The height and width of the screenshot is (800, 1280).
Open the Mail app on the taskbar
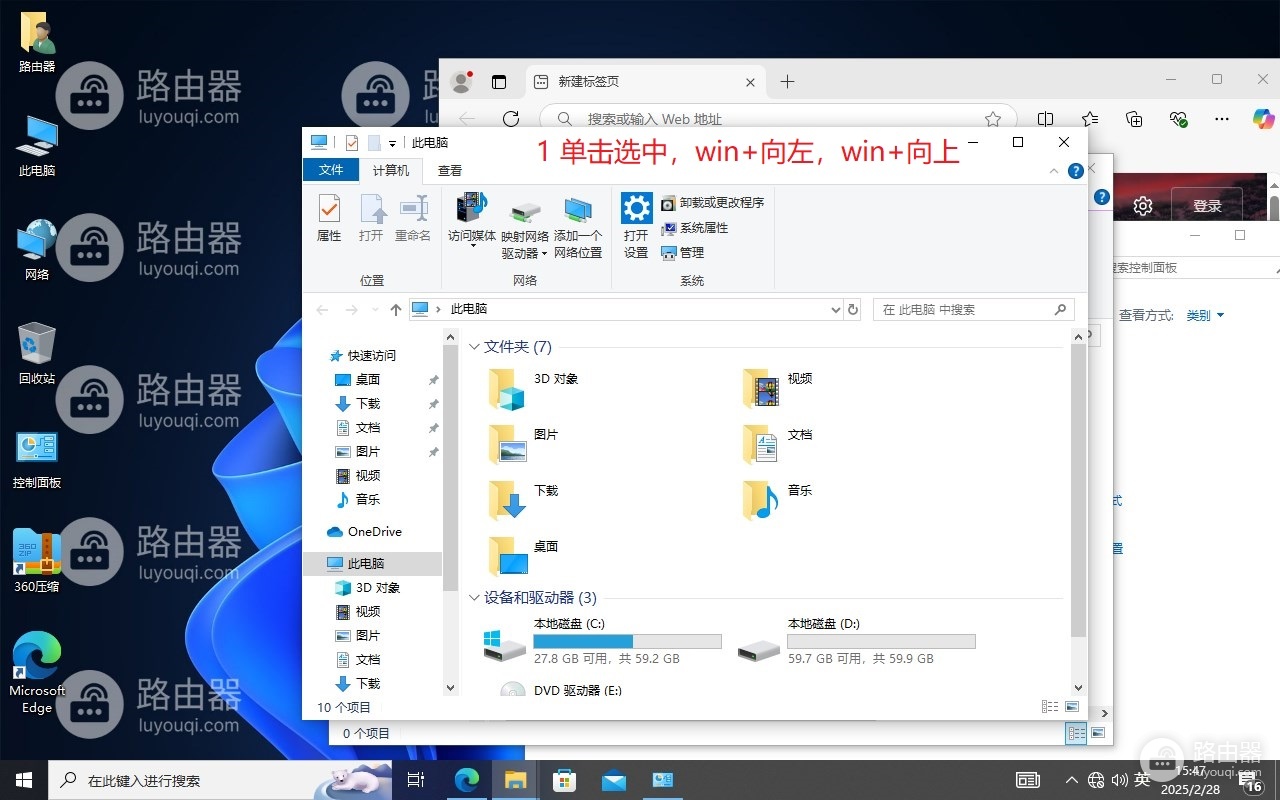pyautogui.click(x=613, y=780)
